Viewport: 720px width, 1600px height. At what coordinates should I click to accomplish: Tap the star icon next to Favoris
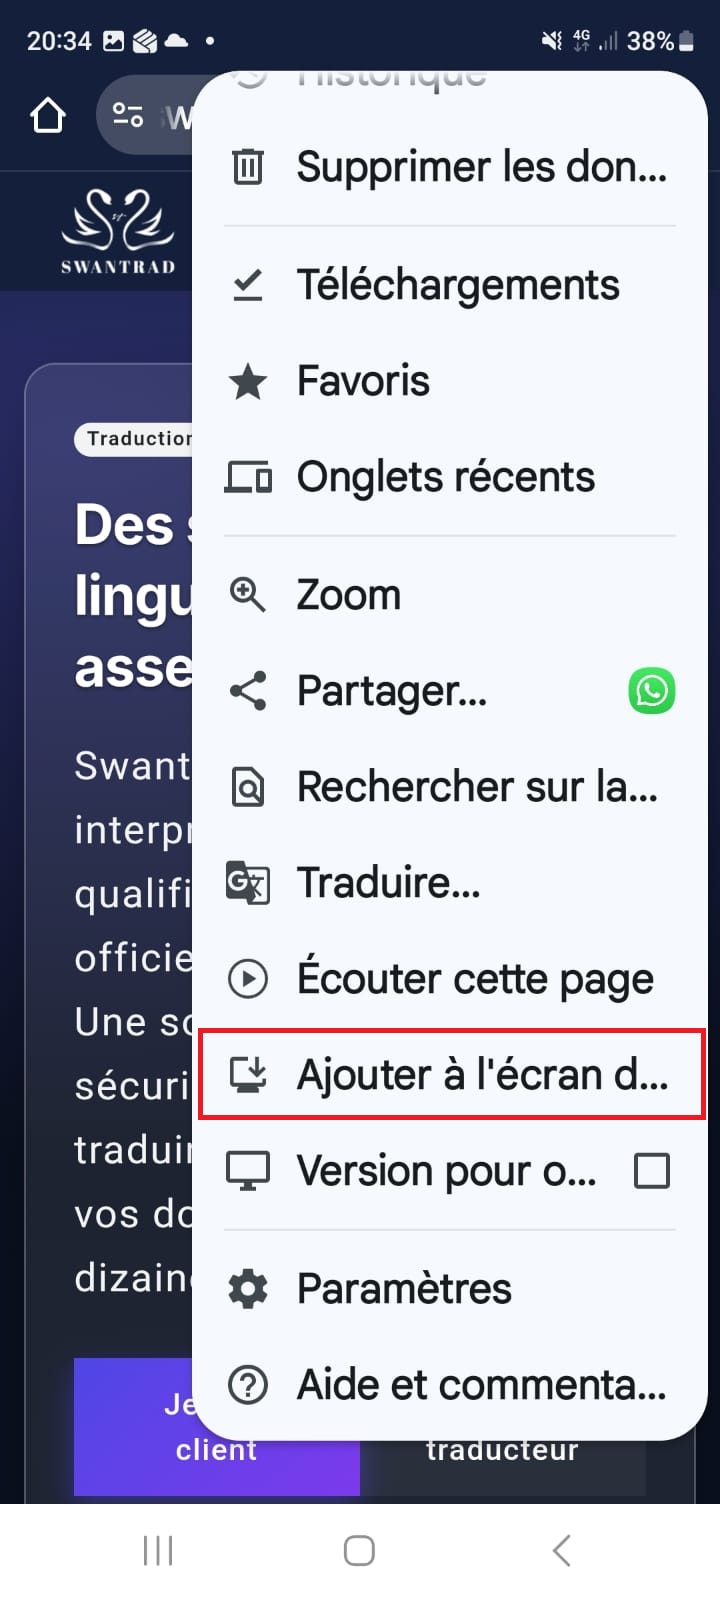pyautogui.click(x=248, y=381)
